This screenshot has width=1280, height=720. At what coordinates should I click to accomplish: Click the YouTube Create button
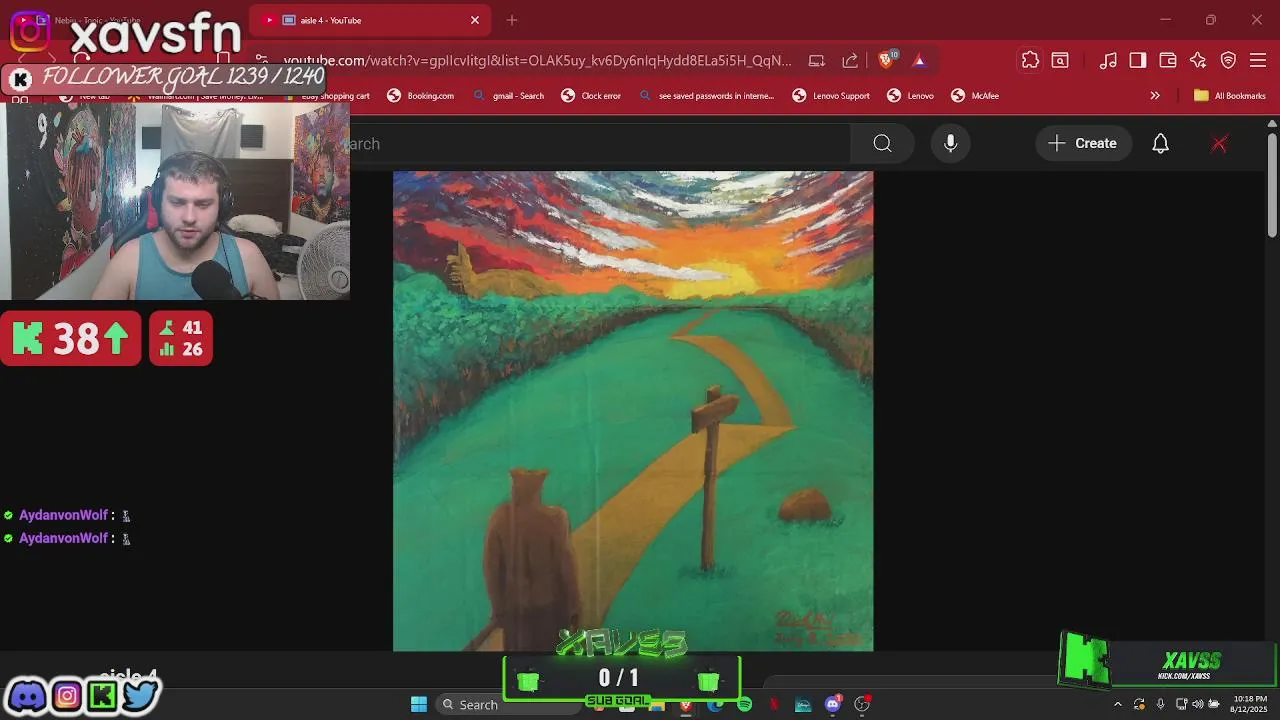[1082, 143]
